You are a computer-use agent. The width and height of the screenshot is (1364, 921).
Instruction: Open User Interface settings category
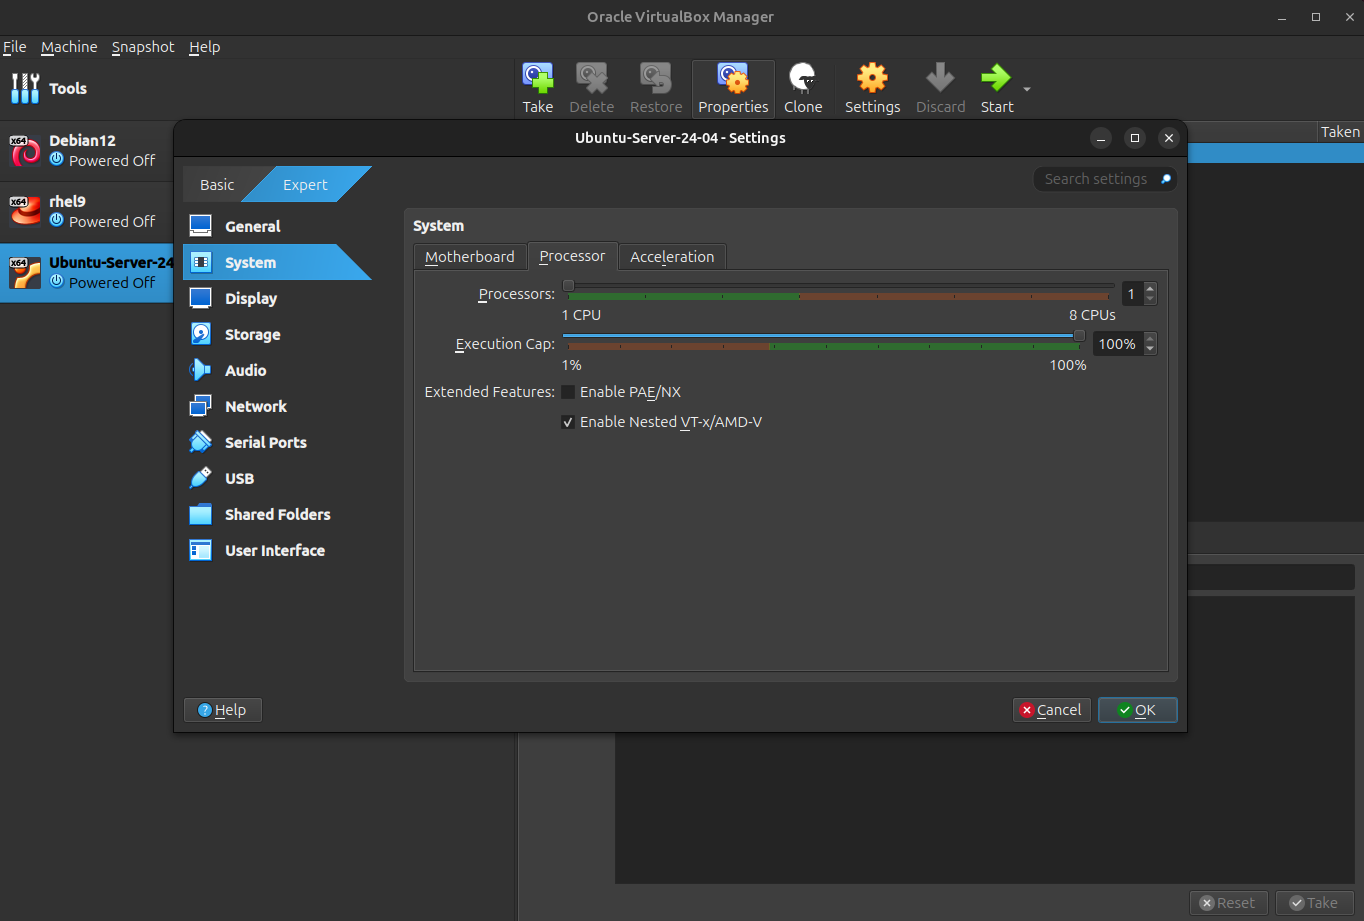coord(276,550)
